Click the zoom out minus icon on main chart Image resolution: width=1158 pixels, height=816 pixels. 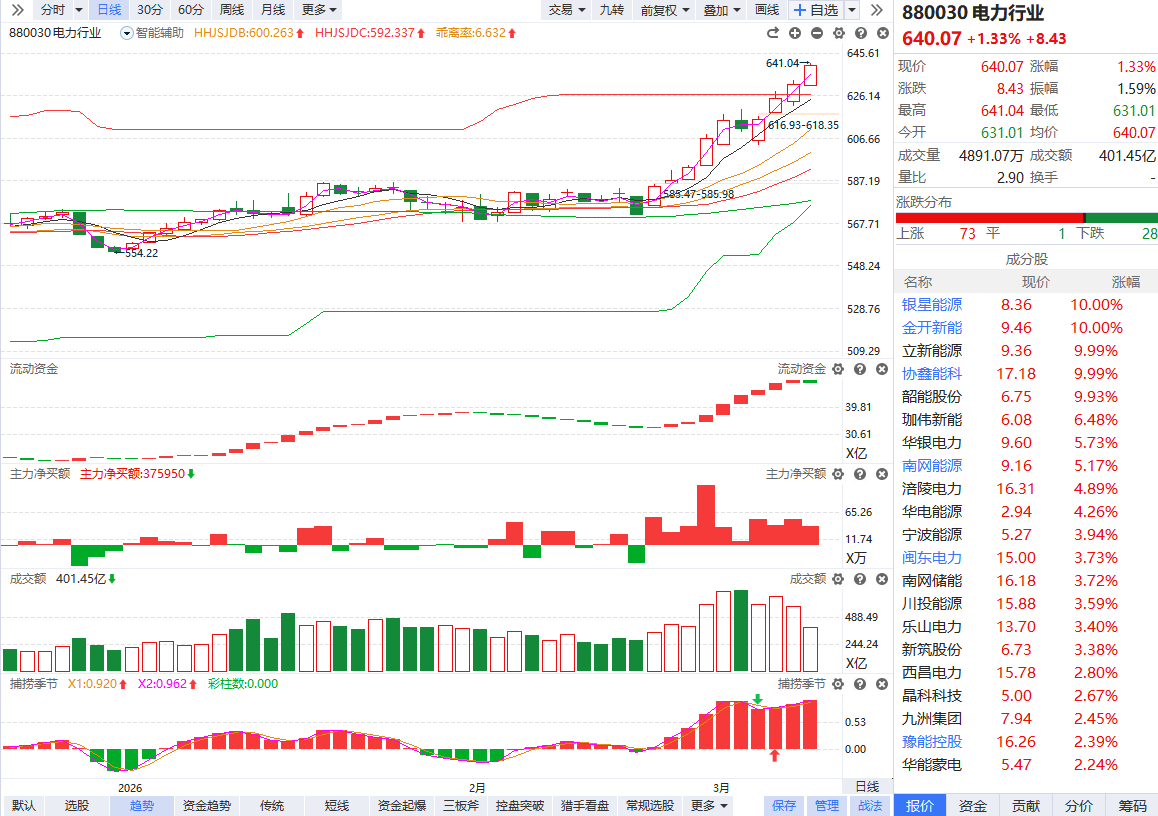point(817,33)
